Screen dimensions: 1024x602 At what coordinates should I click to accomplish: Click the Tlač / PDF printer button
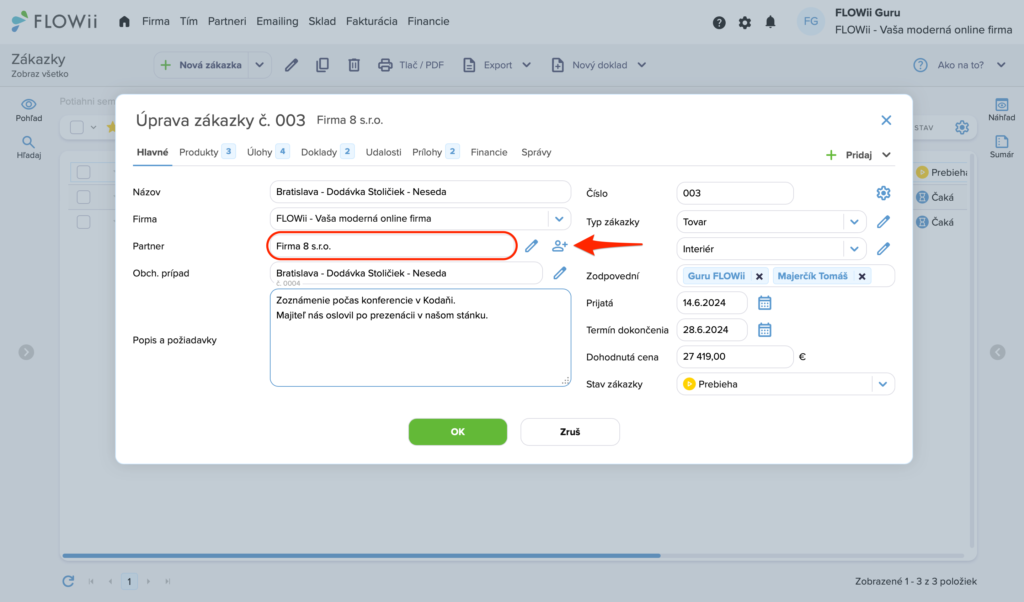pyautogui.click(x=411, y=65)
